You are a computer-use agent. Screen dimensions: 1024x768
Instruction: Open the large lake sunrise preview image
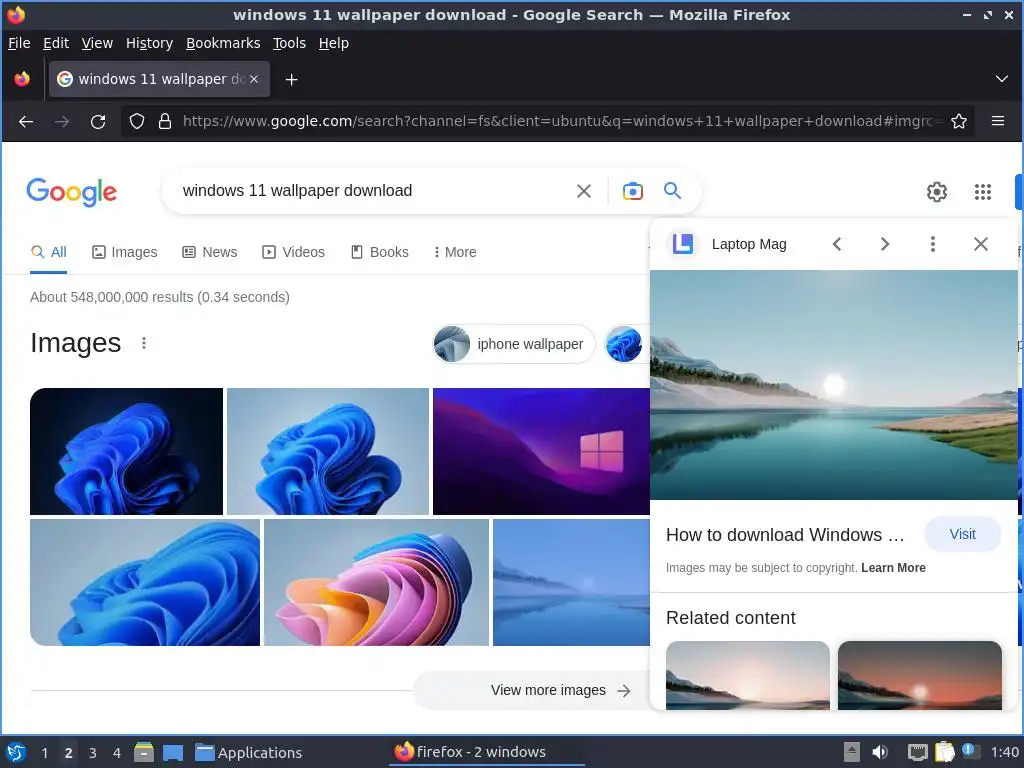coord(834,385)
